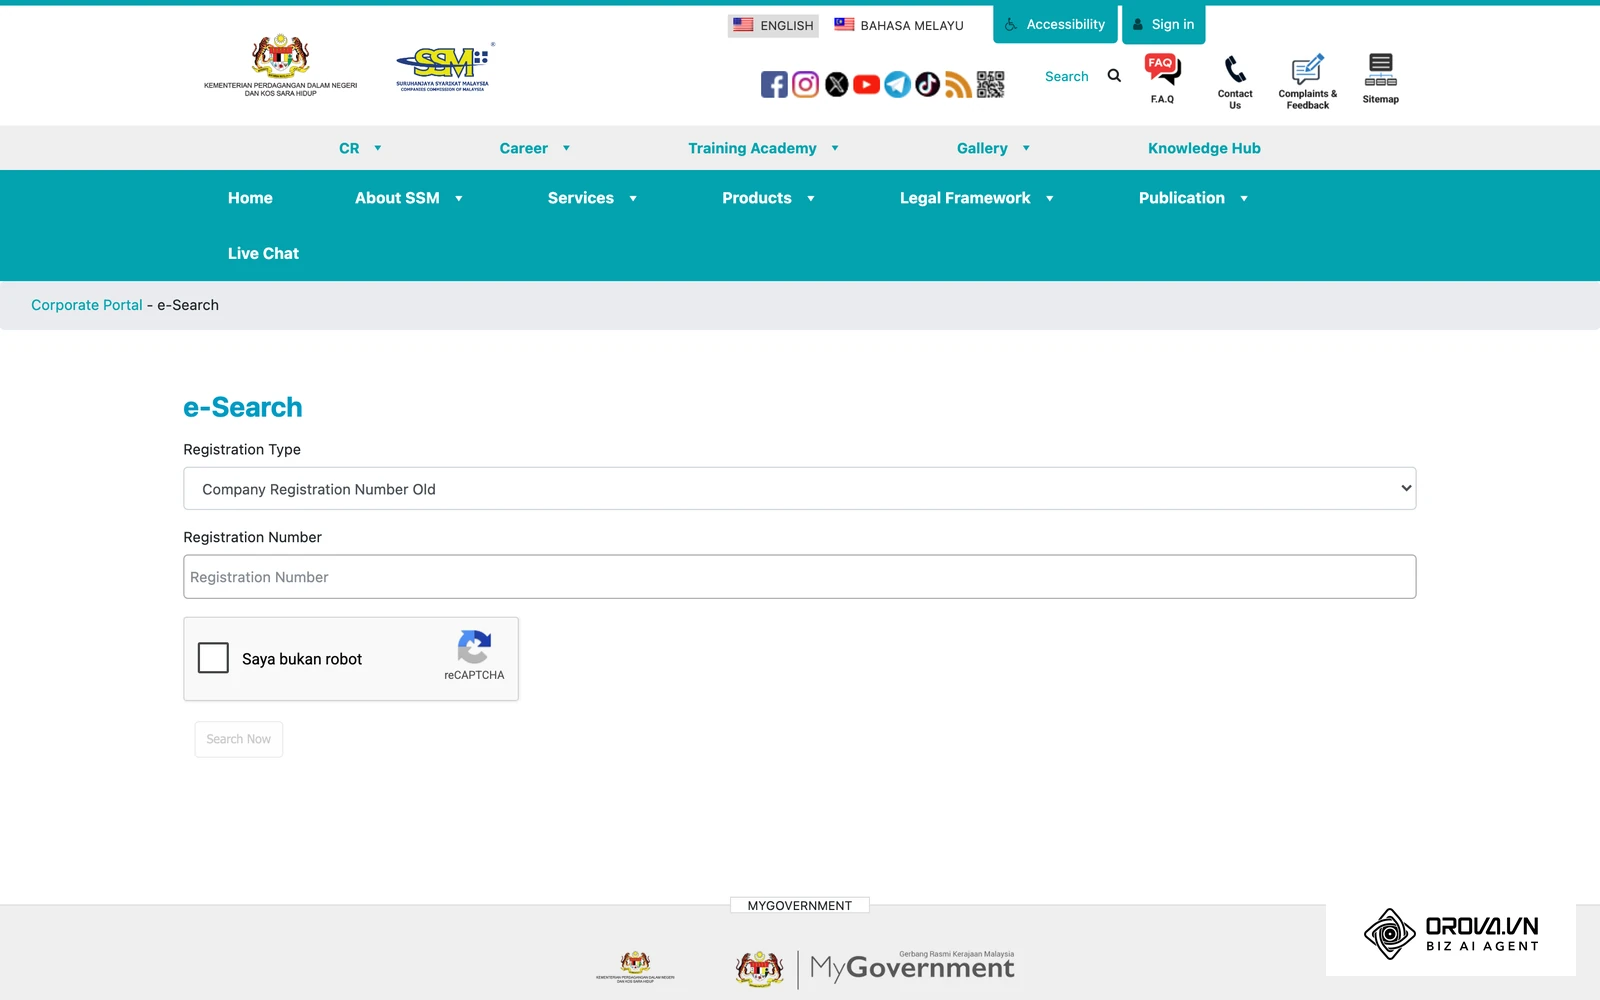Open the YouTube channel icon

click(x=867, y=85)
